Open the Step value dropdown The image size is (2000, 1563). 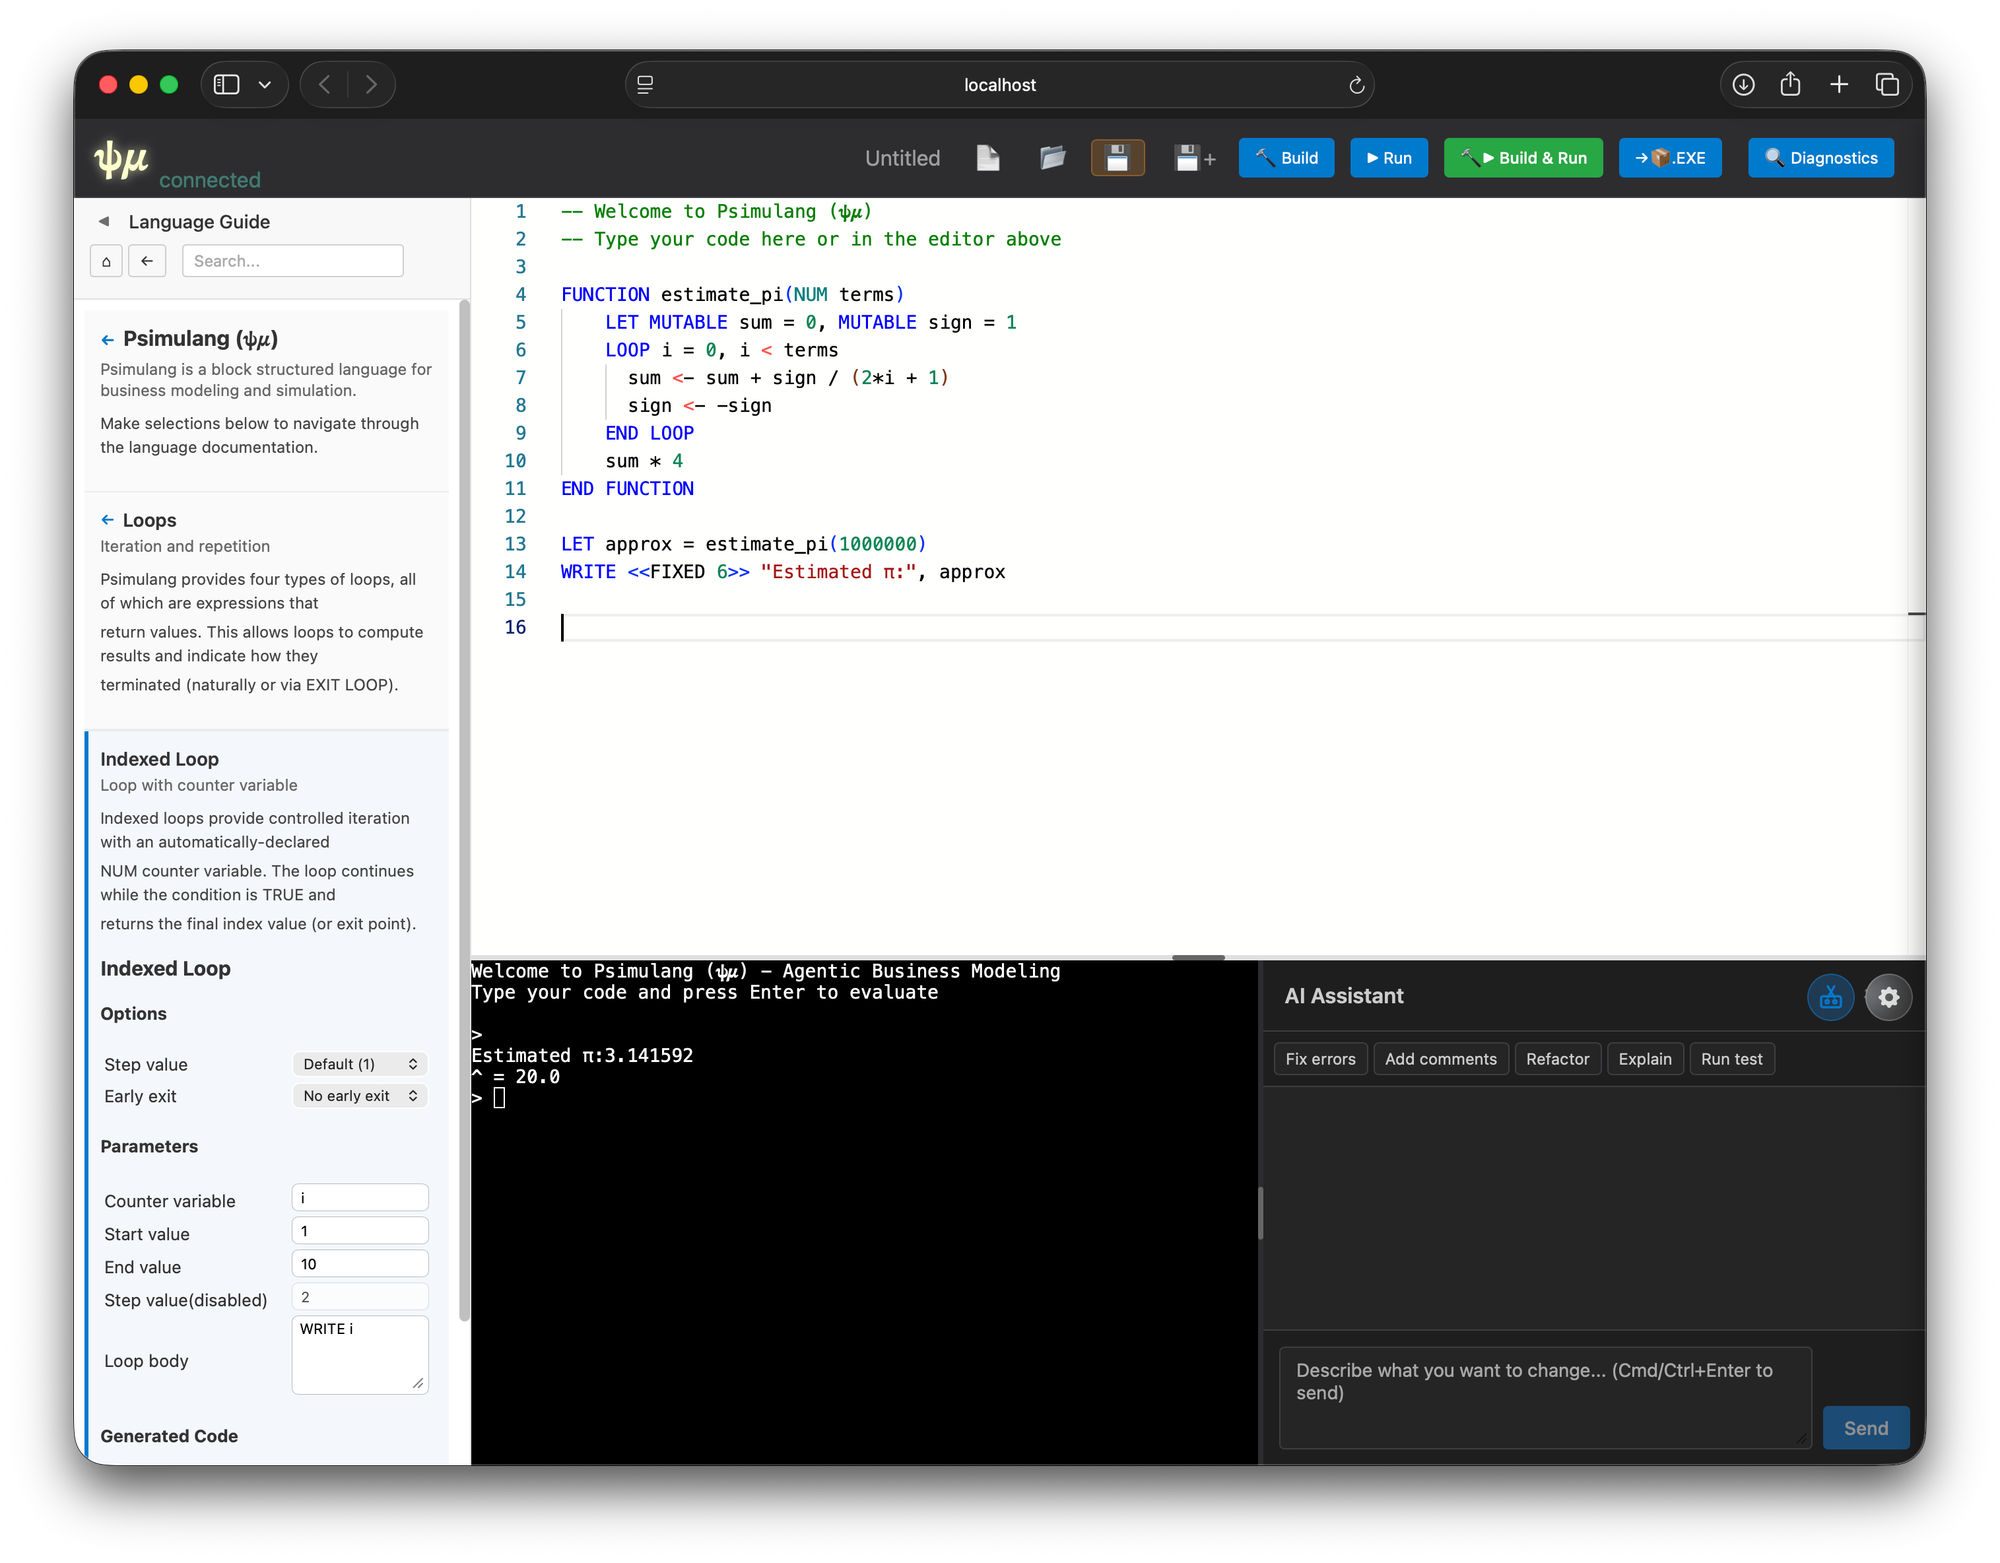[x=360, y=1064]
